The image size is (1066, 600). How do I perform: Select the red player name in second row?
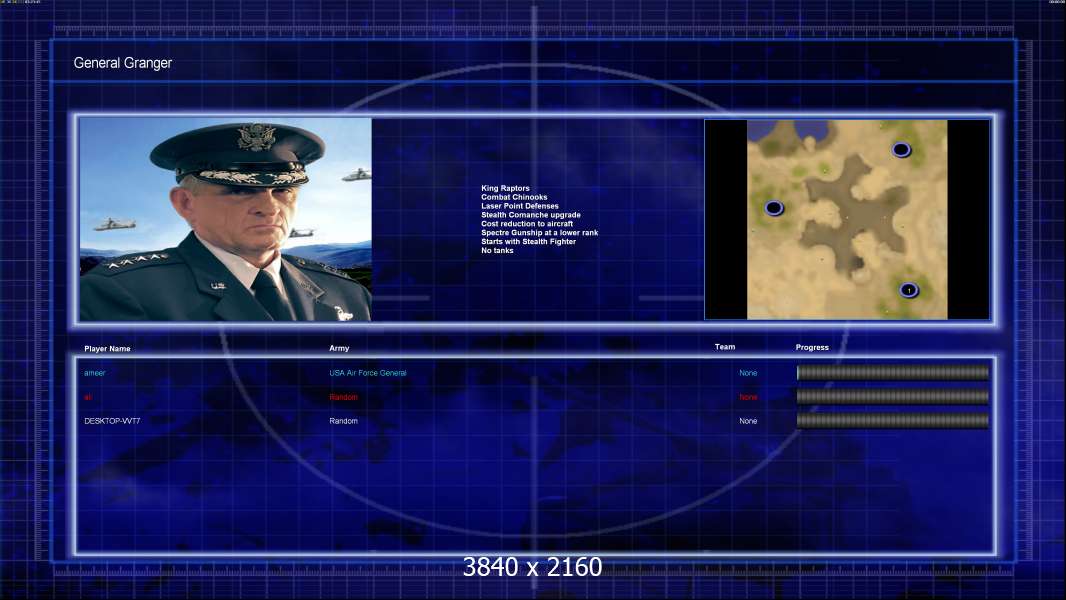[88, 397]
